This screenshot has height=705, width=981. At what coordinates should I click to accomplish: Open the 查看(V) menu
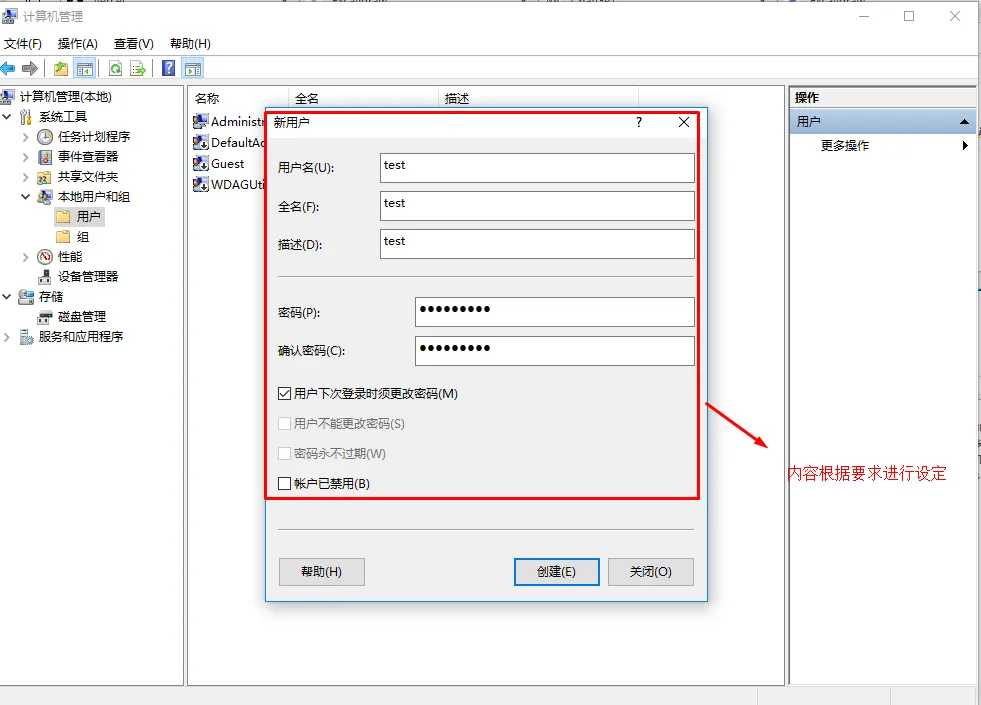click(133, 43)
